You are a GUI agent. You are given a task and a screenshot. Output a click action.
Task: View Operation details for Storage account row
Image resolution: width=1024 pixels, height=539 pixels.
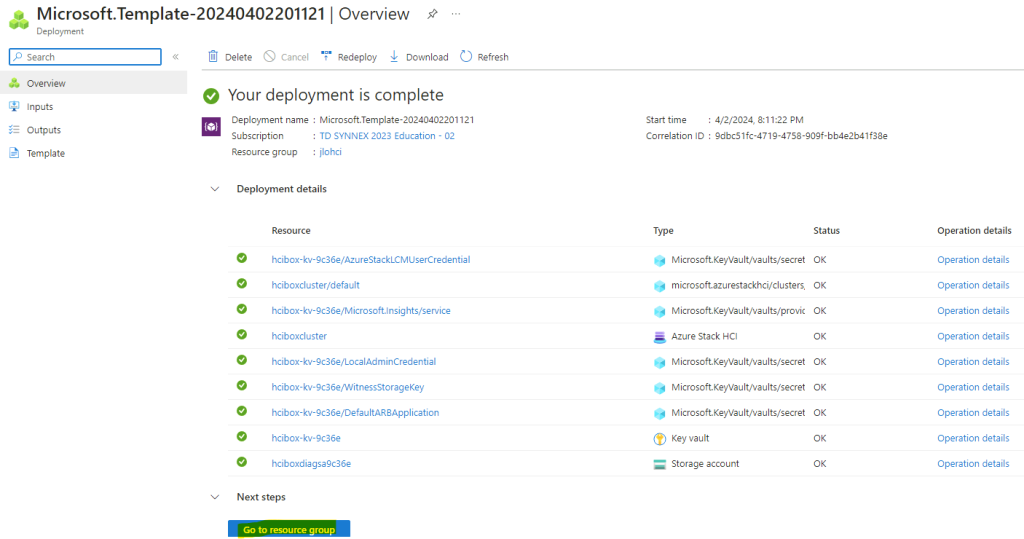tap(973, 463)
